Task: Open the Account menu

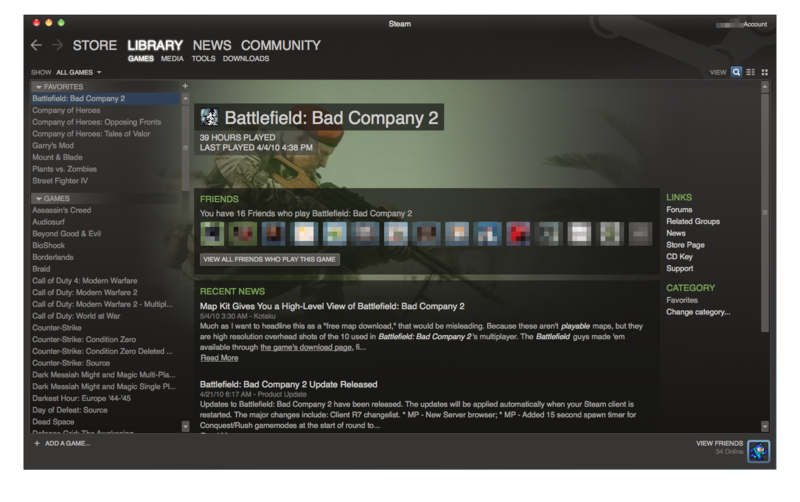Action: click(x=755, y=24)
